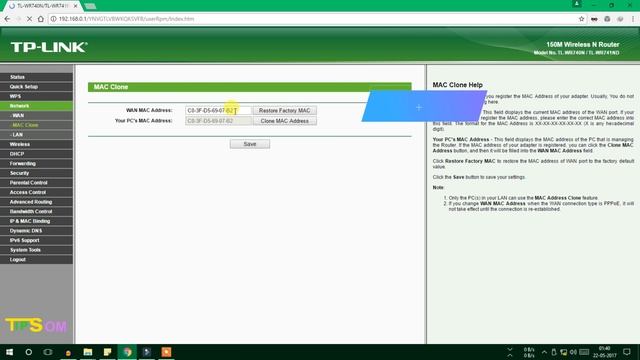Image resolution: width=640 pixels, height=360 pixels.
Task: Open the Chrome profile icon in title bar
Action: click(577, 4)
